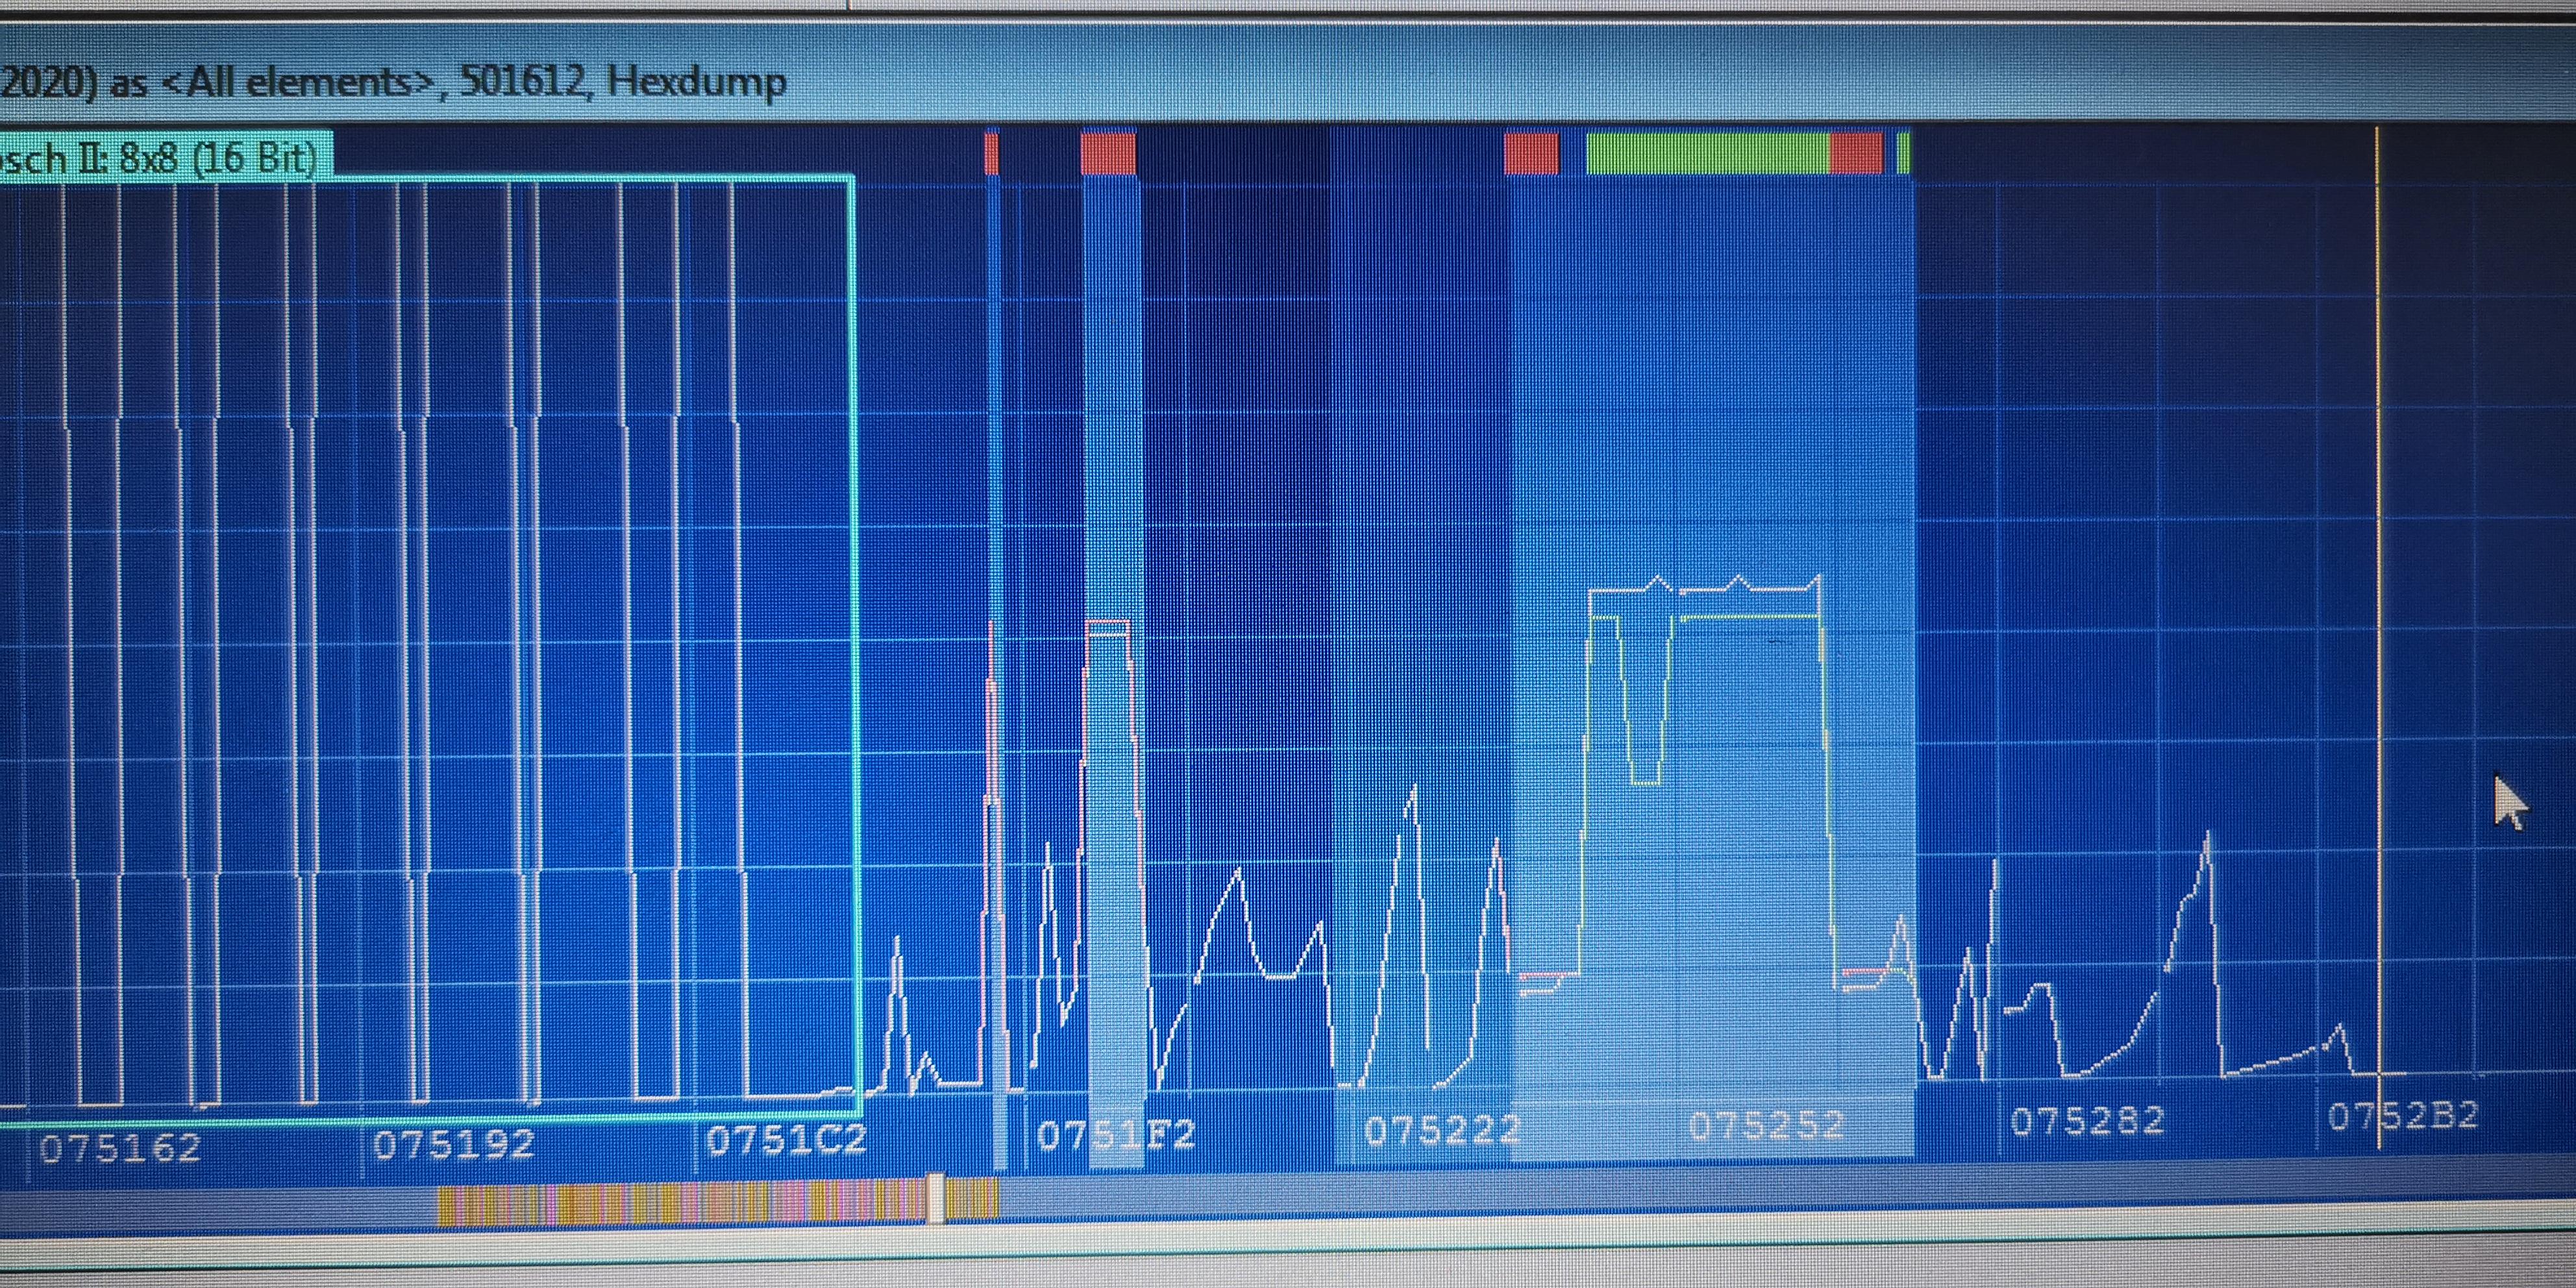2576x1288 pixels.
Task: Click inside the cyan-outlined map region
Action: [430, 650]
